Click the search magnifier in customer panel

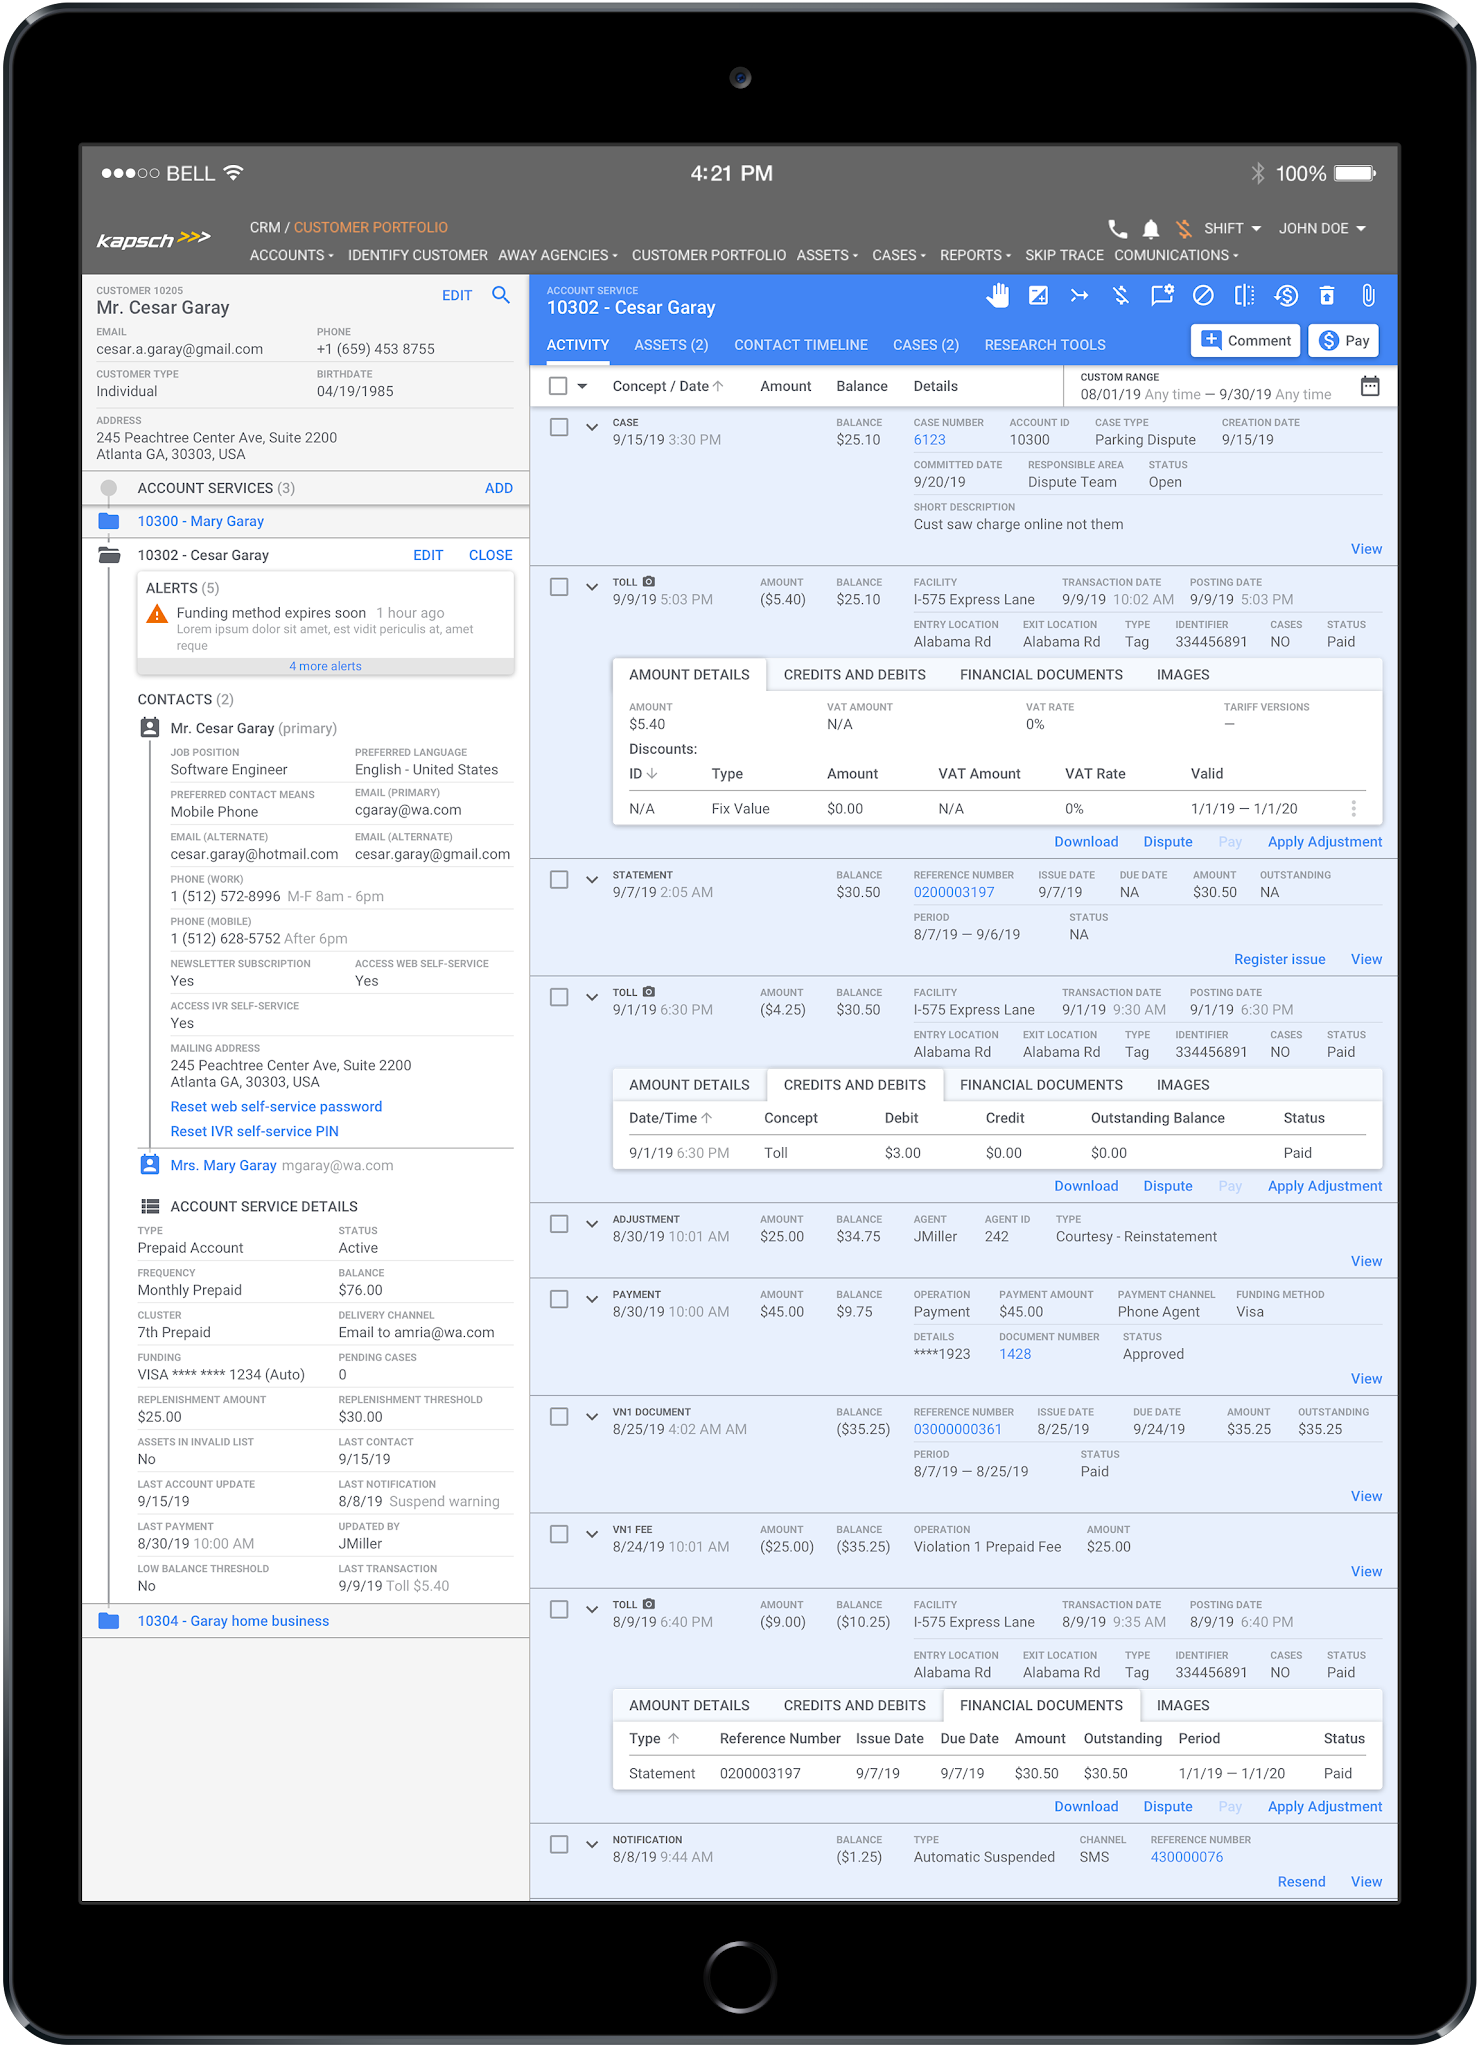(x=501, y=295)
